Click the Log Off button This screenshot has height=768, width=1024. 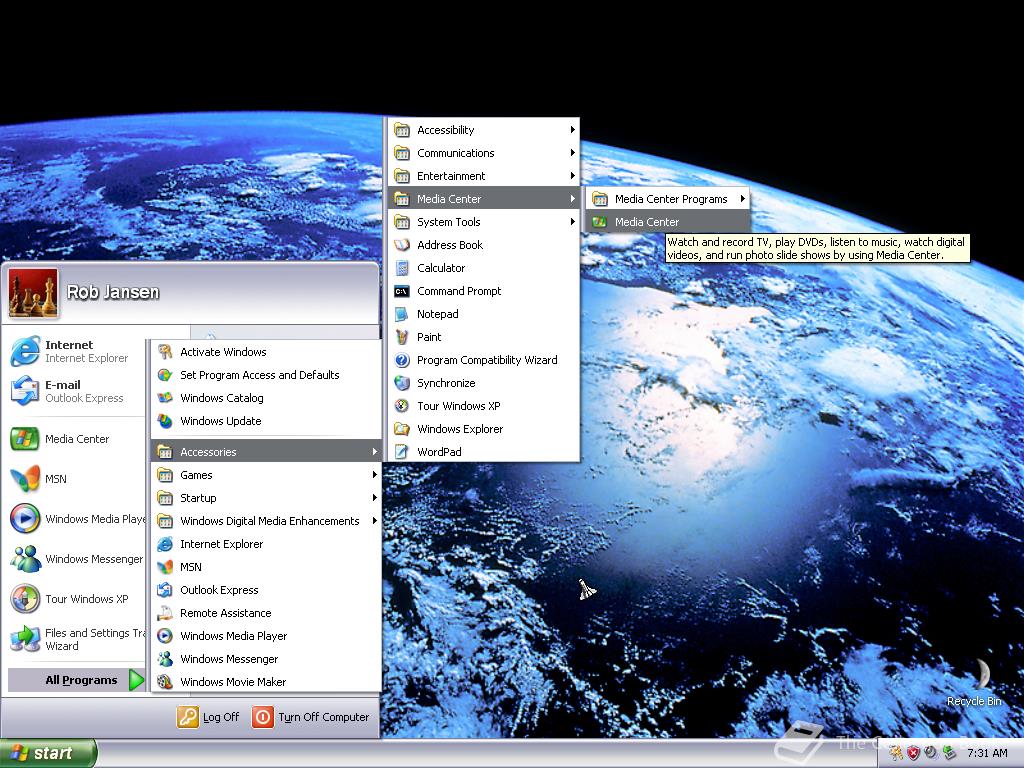[x=208, y=717]
